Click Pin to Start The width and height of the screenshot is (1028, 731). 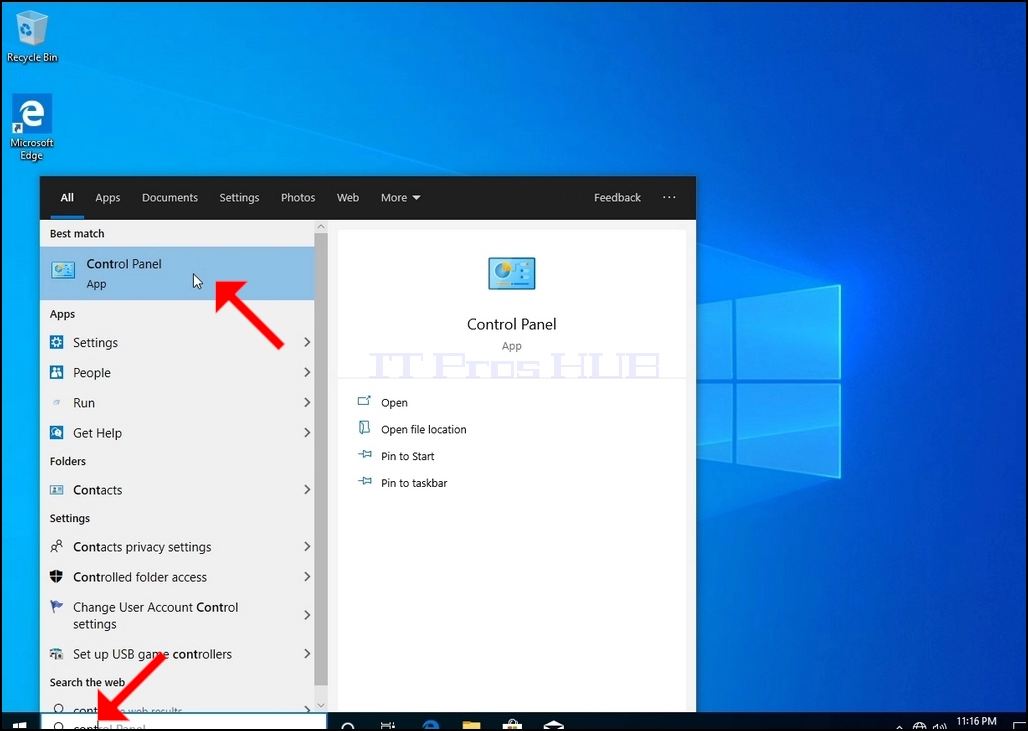pos(407,456)
